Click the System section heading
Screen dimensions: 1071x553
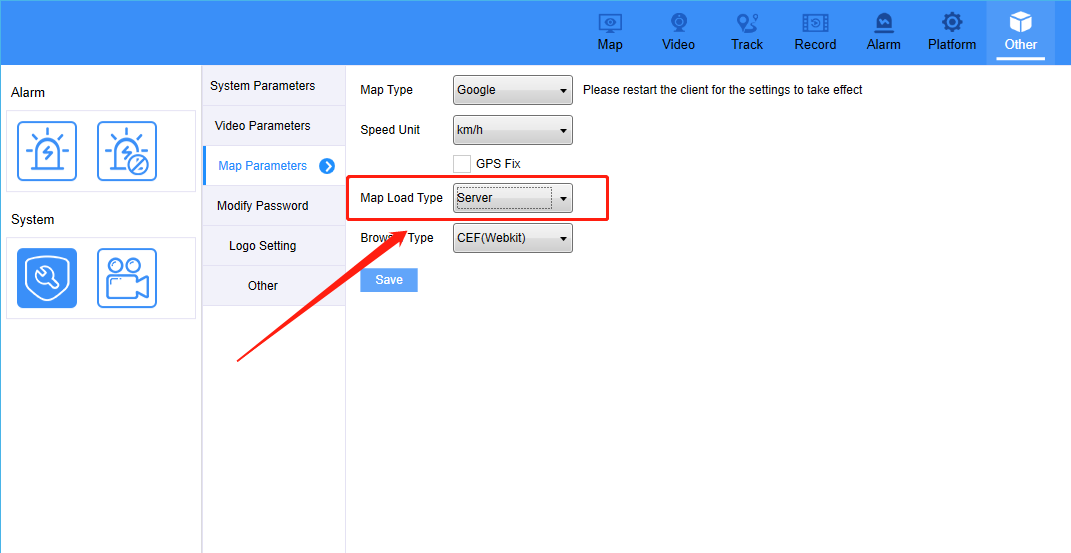(32, 220)
